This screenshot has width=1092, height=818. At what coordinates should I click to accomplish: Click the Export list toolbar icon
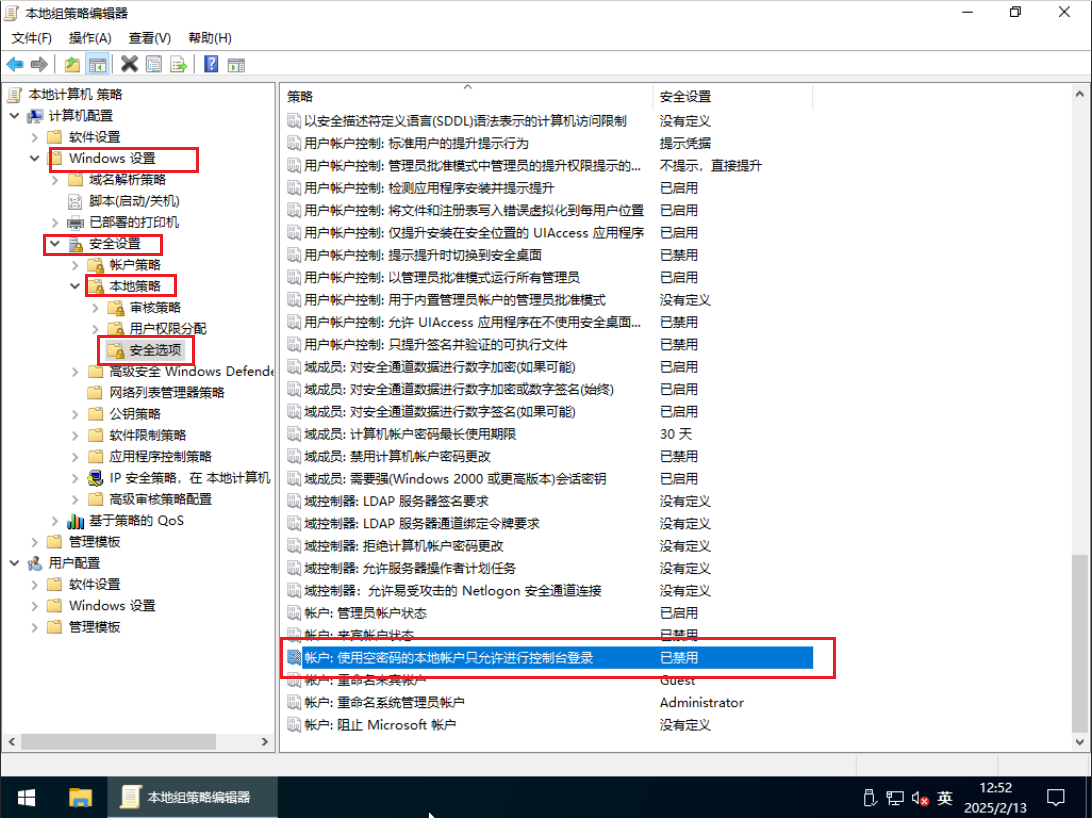tap(179, 65)
